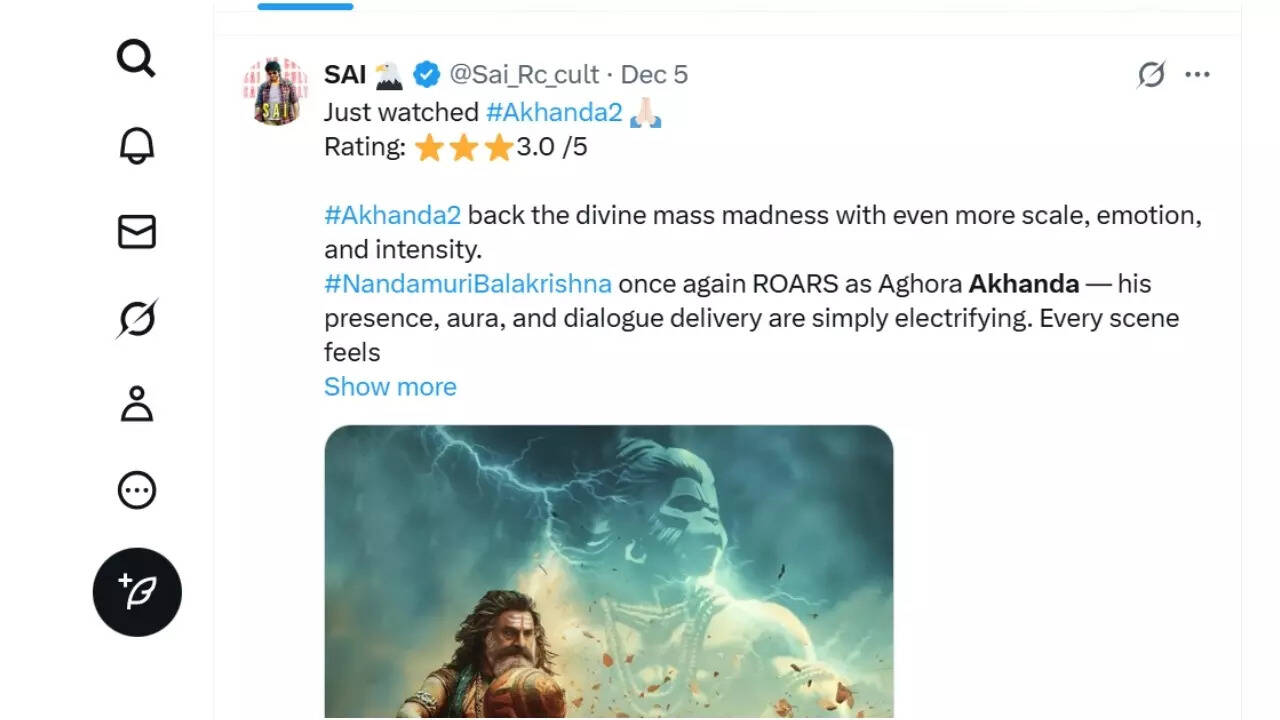The image size is (1280, 720).
Task: Click the #NandamuriBalakrishna hashtag
Action: (467, 284)
